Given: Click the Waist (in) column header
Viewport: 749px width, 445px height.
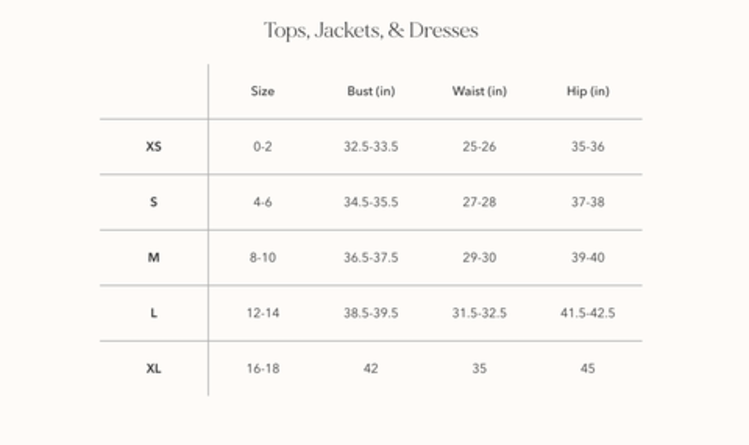Looking at the screenshot, I should pyautogui.click(x=479, y=91).
